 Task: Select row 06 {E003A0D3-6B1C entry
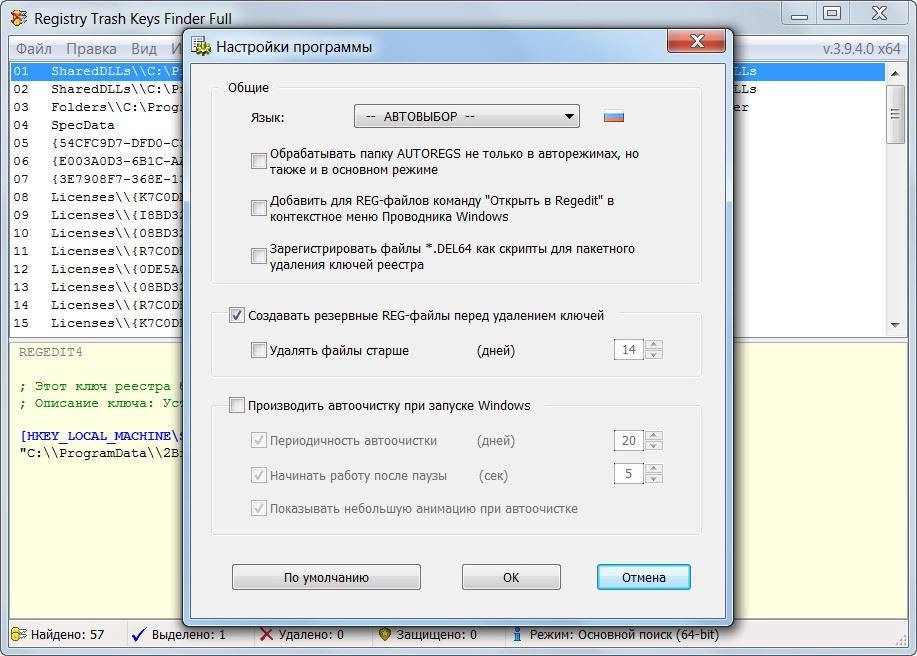97,161
